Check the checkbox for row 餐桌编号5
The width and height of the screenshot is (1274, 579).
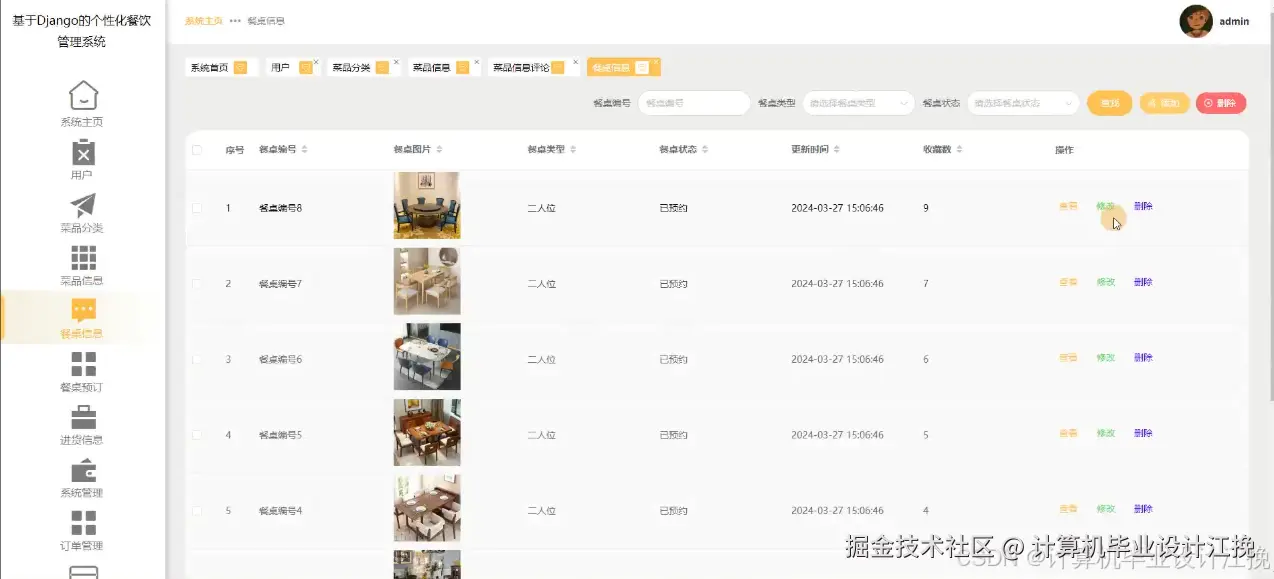coord(197,435)
